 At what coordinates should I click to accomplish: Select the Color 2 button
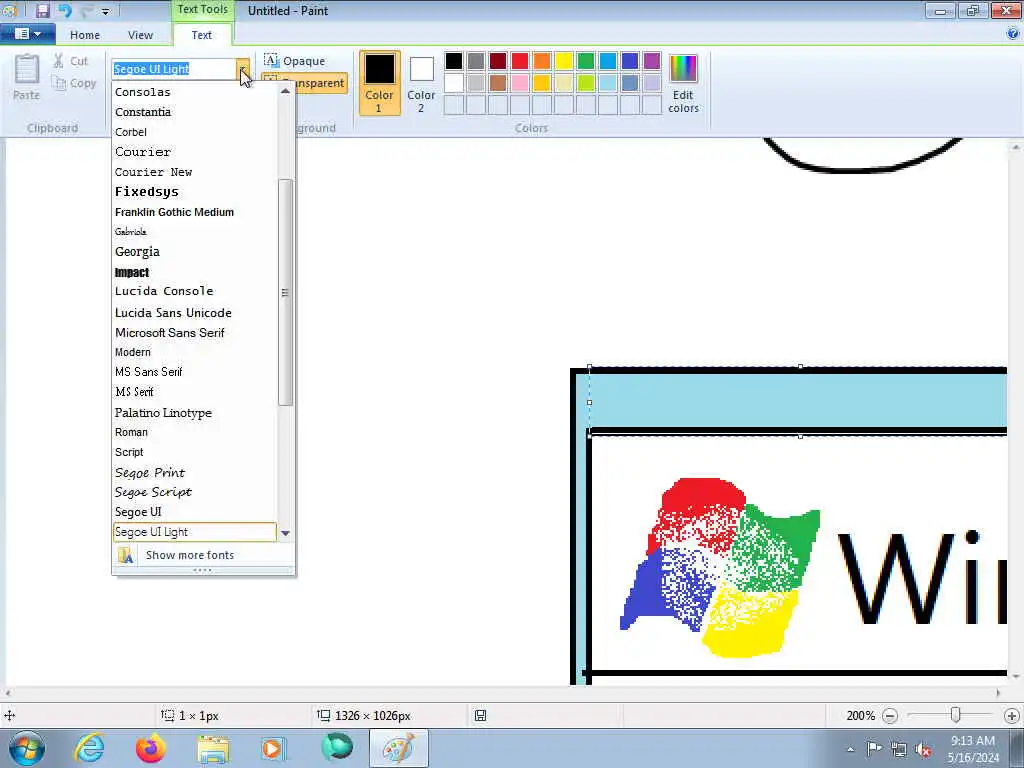point(421,83)
